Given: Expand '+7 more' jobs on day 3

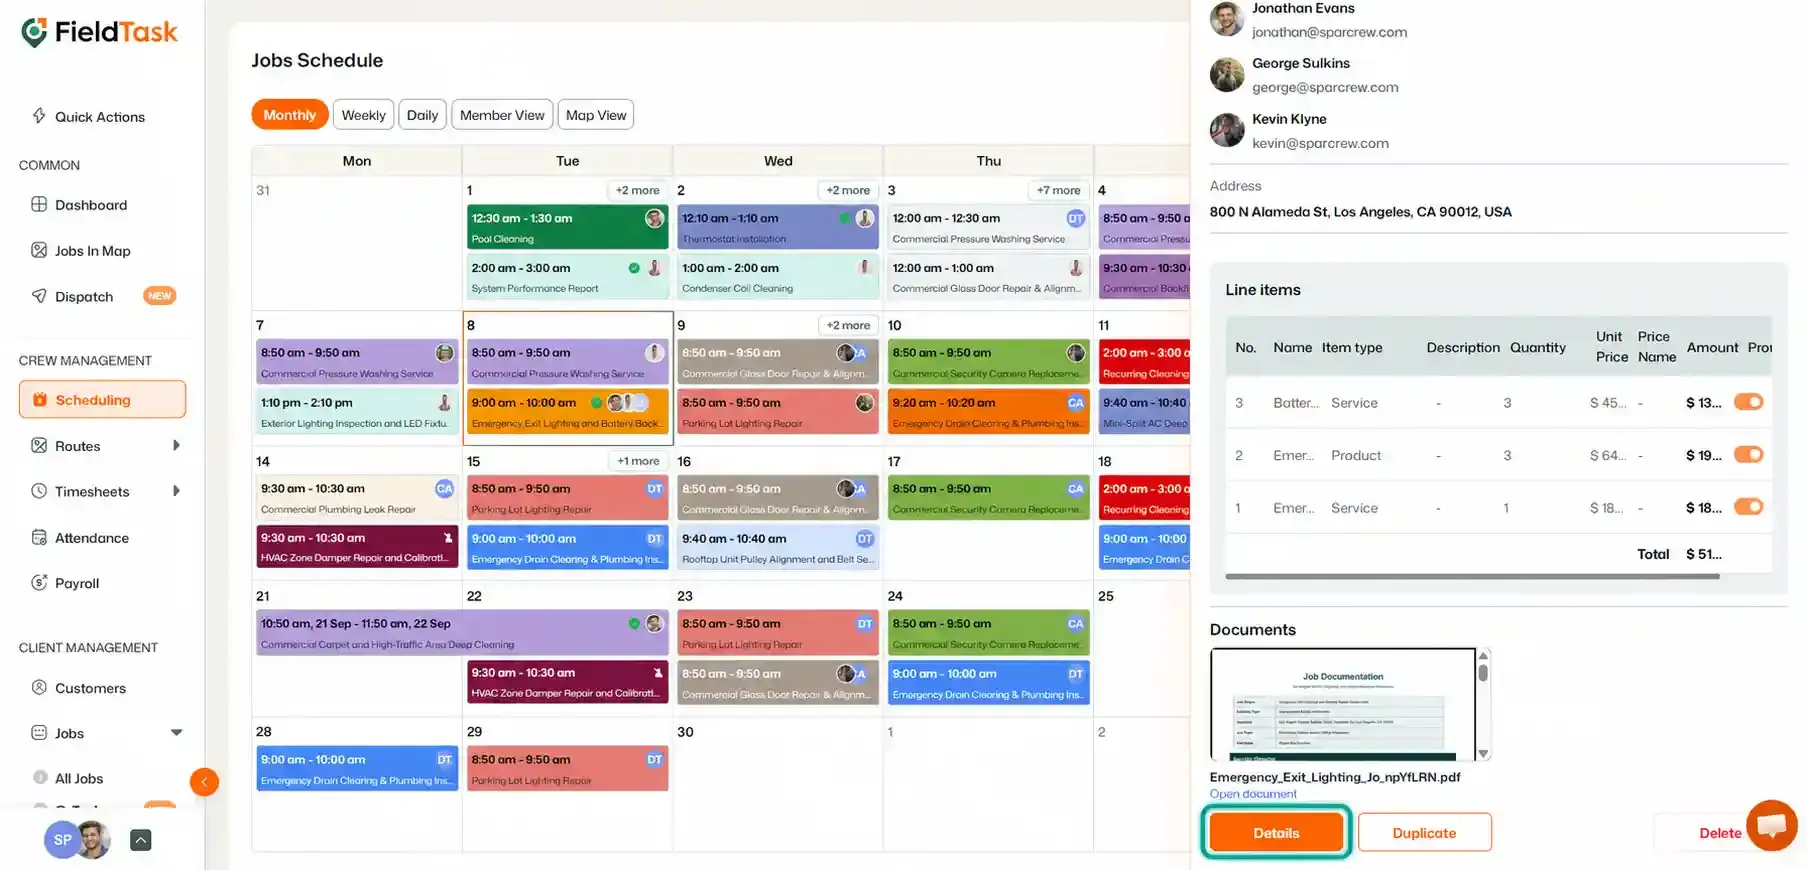Looking at the screenshot, I should coord(1058,190).
